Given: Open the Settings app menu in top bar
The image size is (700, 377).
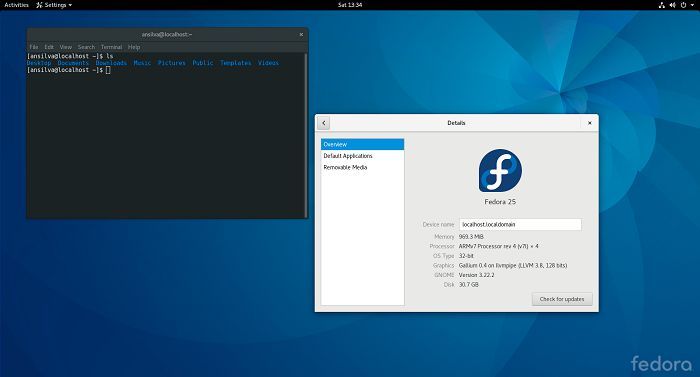Looking at the screenshot, I should pos(54,5).
